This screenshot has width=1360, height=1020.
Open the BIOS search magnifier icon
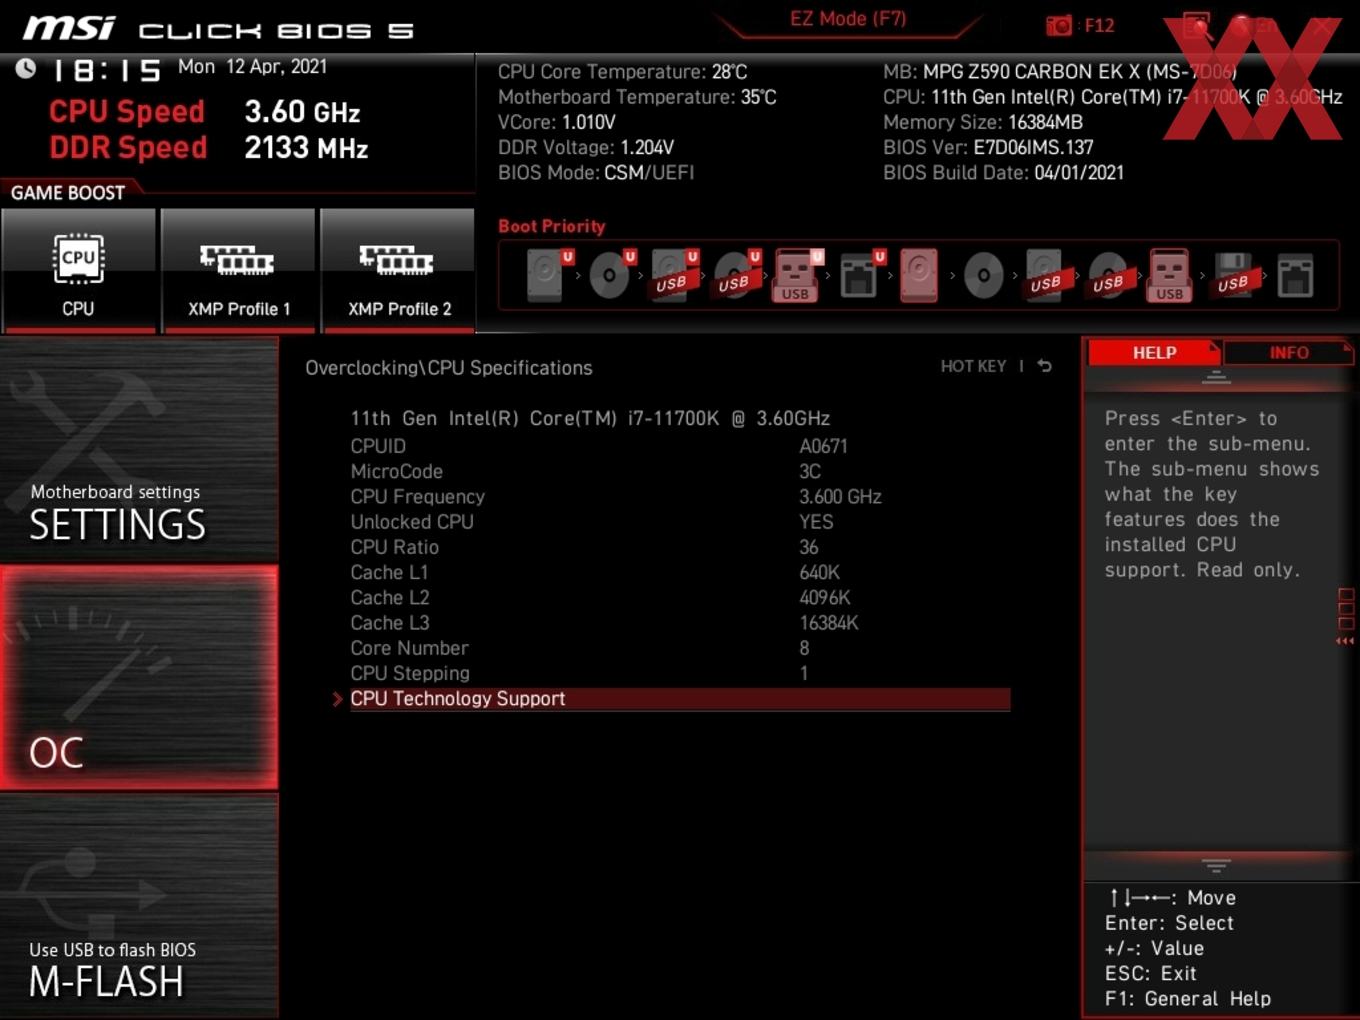[1197, 26]
